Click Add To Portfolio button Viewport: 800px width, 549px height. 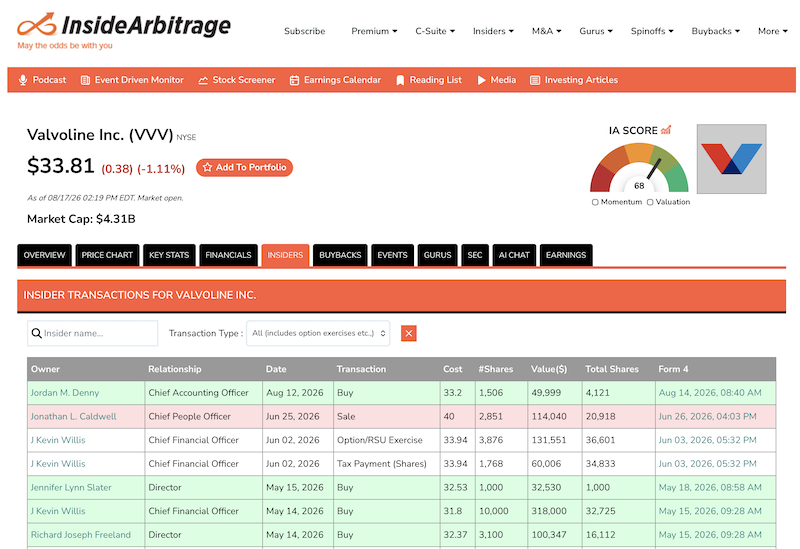244,167
